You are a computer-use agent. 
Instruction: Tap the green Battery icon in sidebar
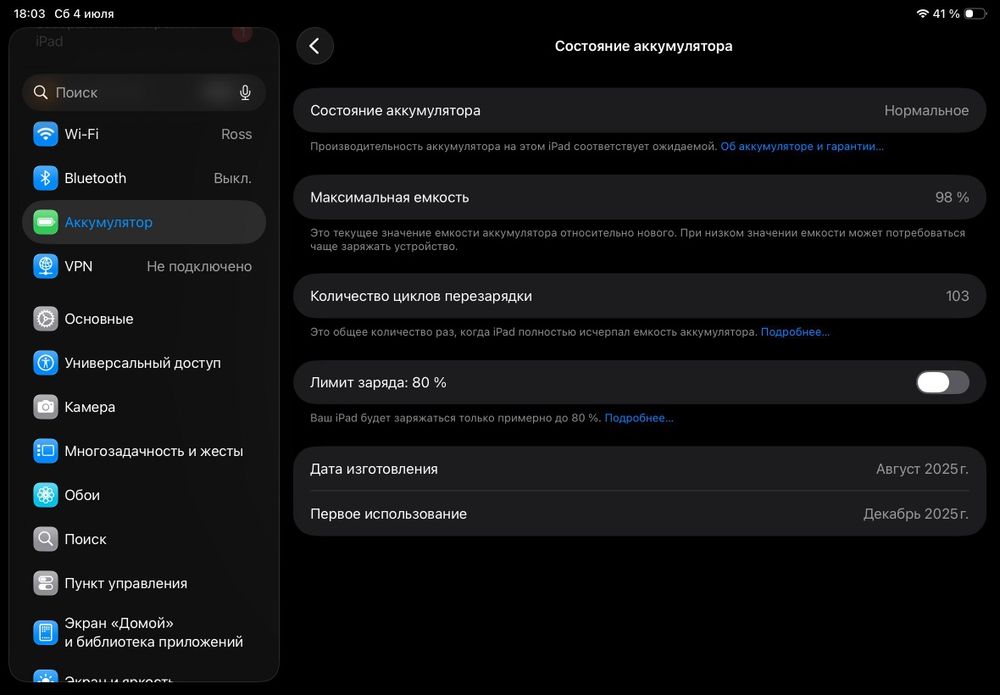coord(45,222)
